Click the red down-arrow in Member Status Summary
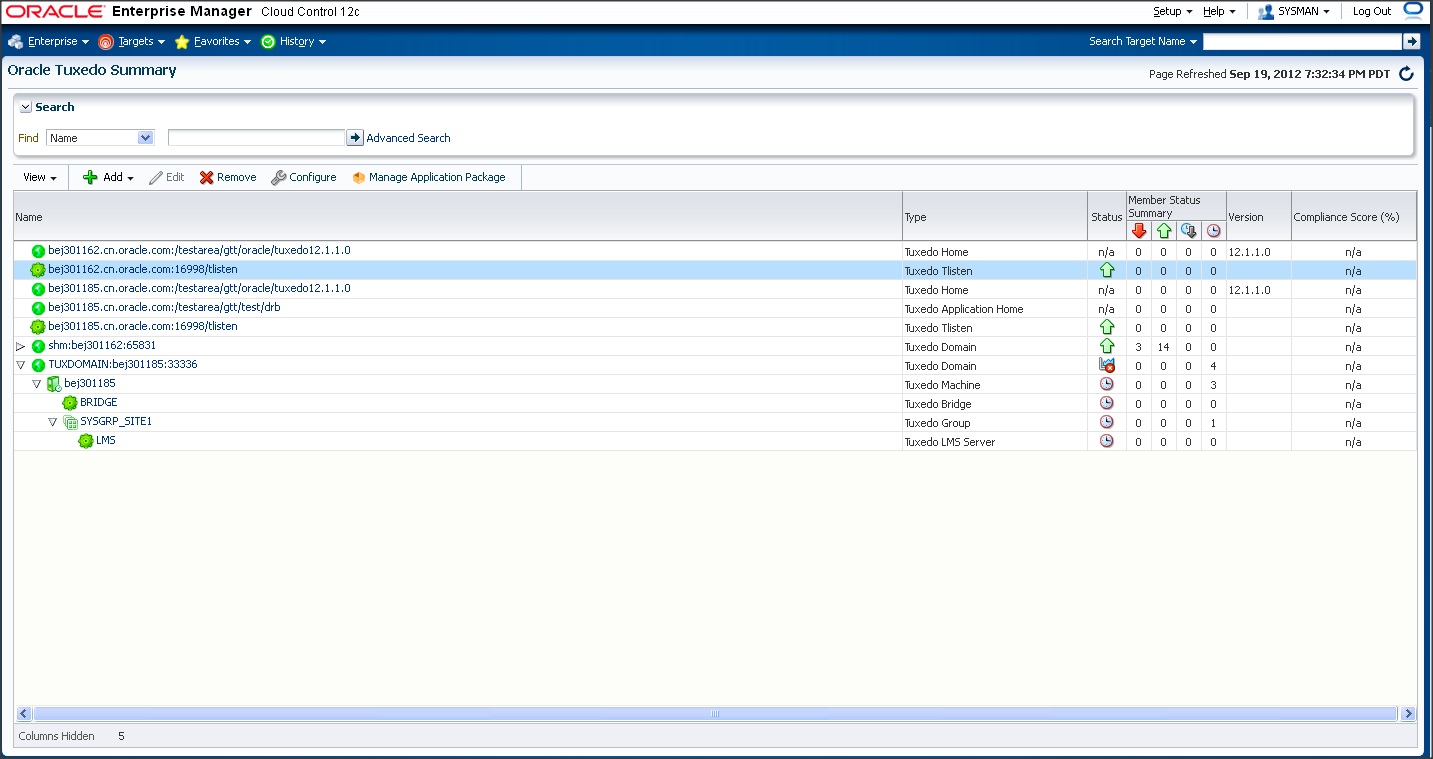The width and height of the screenshot is (1433, 759). [x=1139, y=230]
